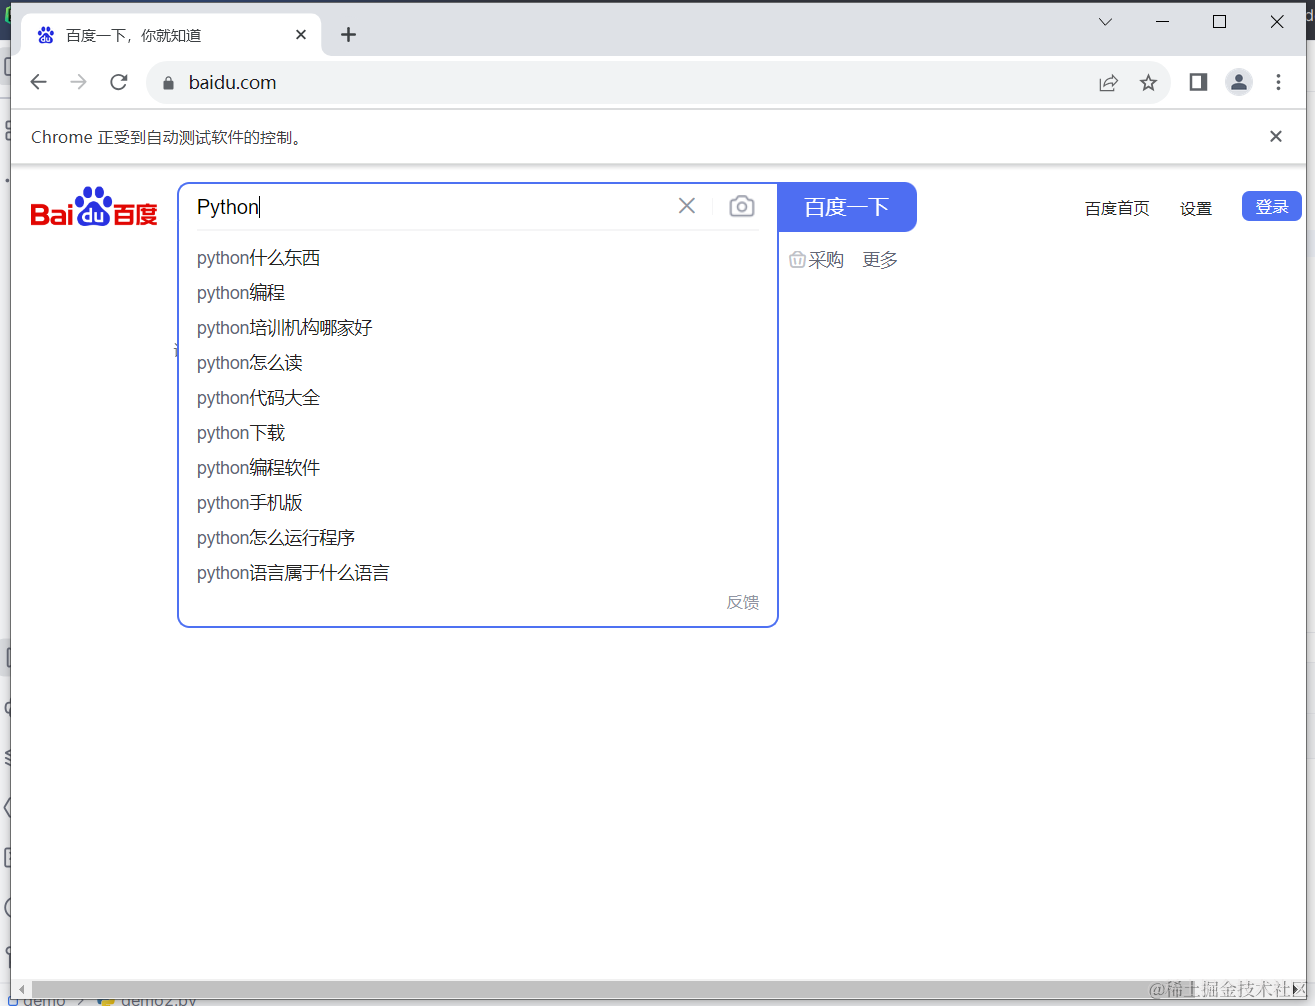Click the Baidu logo
This screenshot has height=1006, width=1315.
pos(94,206)
